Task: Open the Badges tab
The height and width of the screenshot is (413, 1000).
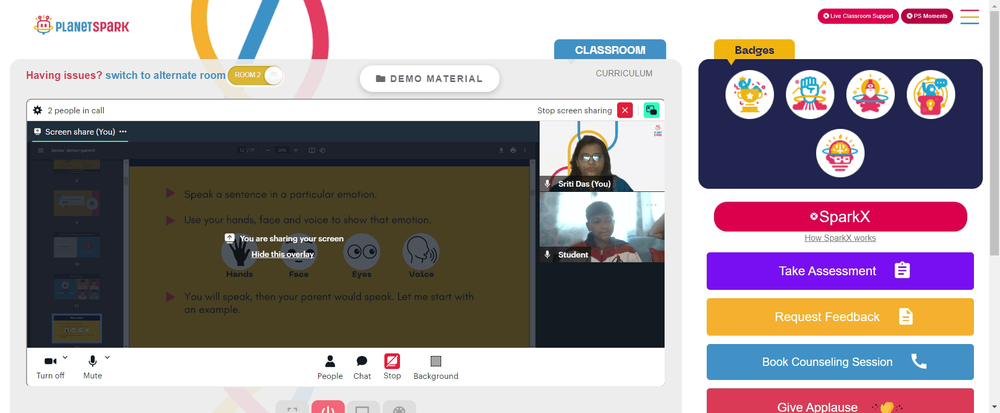Action: click(x=754, y=50)
